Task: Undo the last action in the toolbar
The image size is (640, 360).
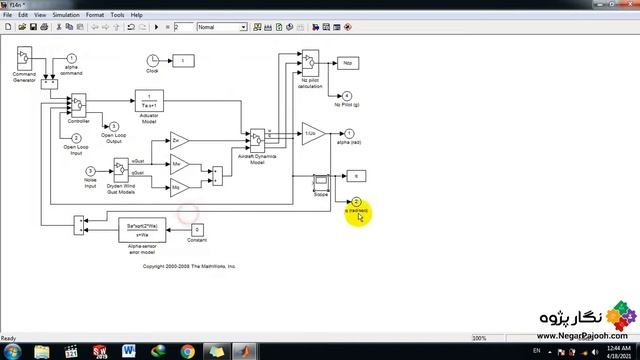Action: [131, 27]
